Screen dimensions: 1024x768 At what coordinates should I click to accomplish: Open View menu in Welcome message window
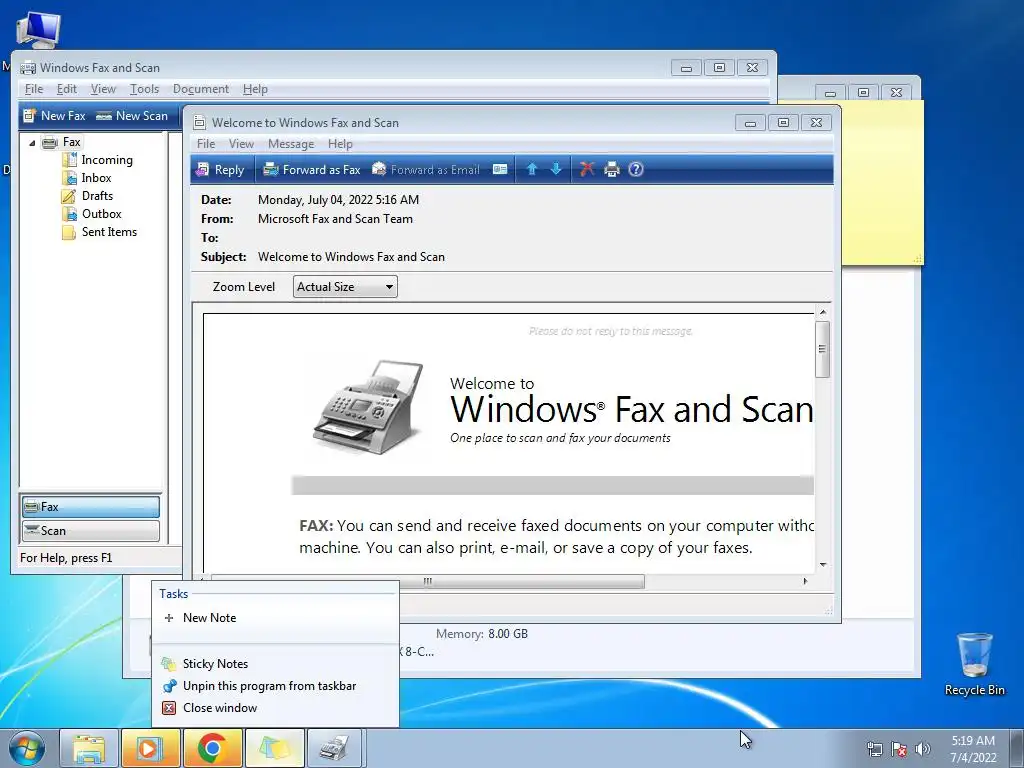[x=241, y=144]
